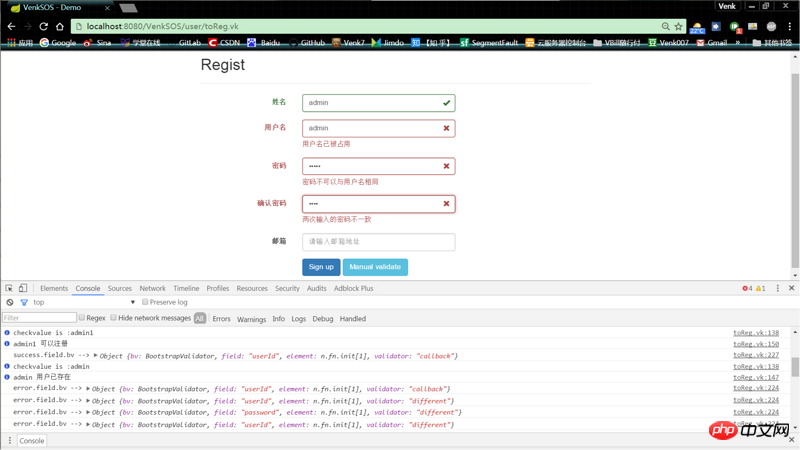Click the empty email input field
Screen dimensions: 800x450
(378, 242)
